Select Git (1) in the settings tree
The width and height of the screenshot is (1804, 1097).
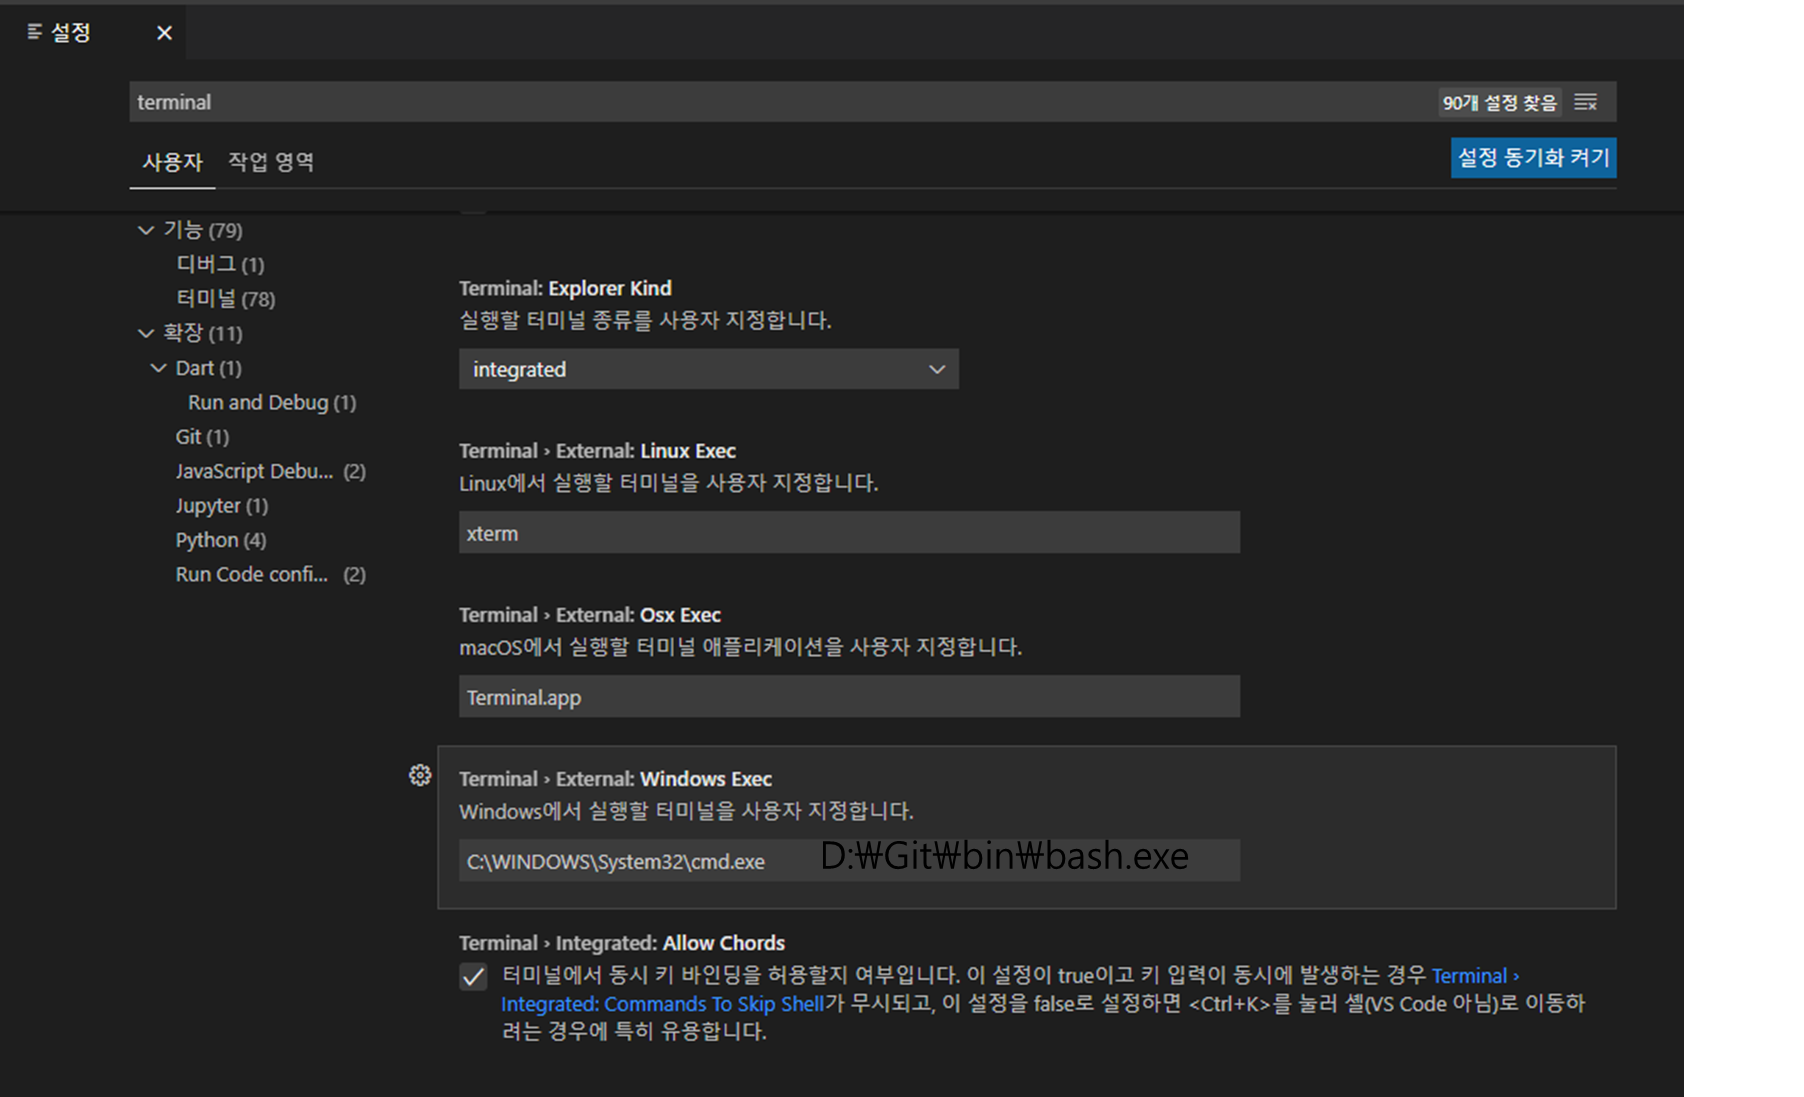point(202,437)
